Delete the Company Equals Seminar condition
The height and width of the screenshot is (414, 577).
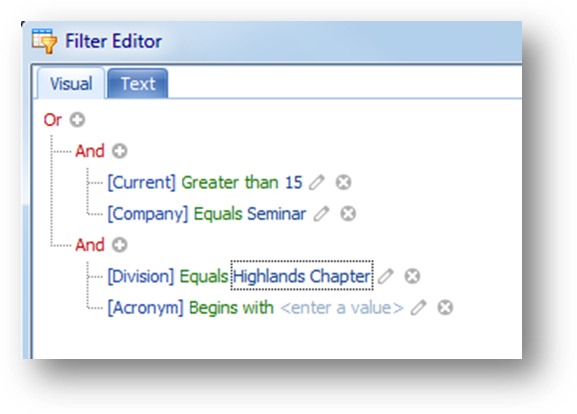[x=348, y=213]
